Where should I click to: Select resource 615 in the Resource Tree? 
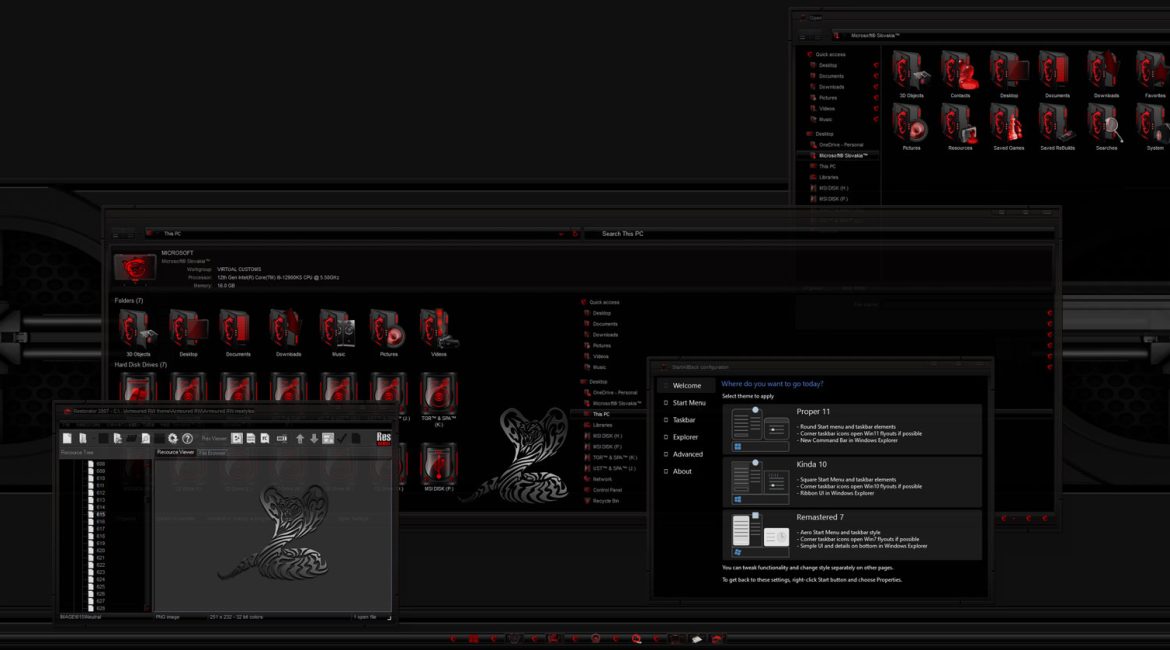click(101, 515)
